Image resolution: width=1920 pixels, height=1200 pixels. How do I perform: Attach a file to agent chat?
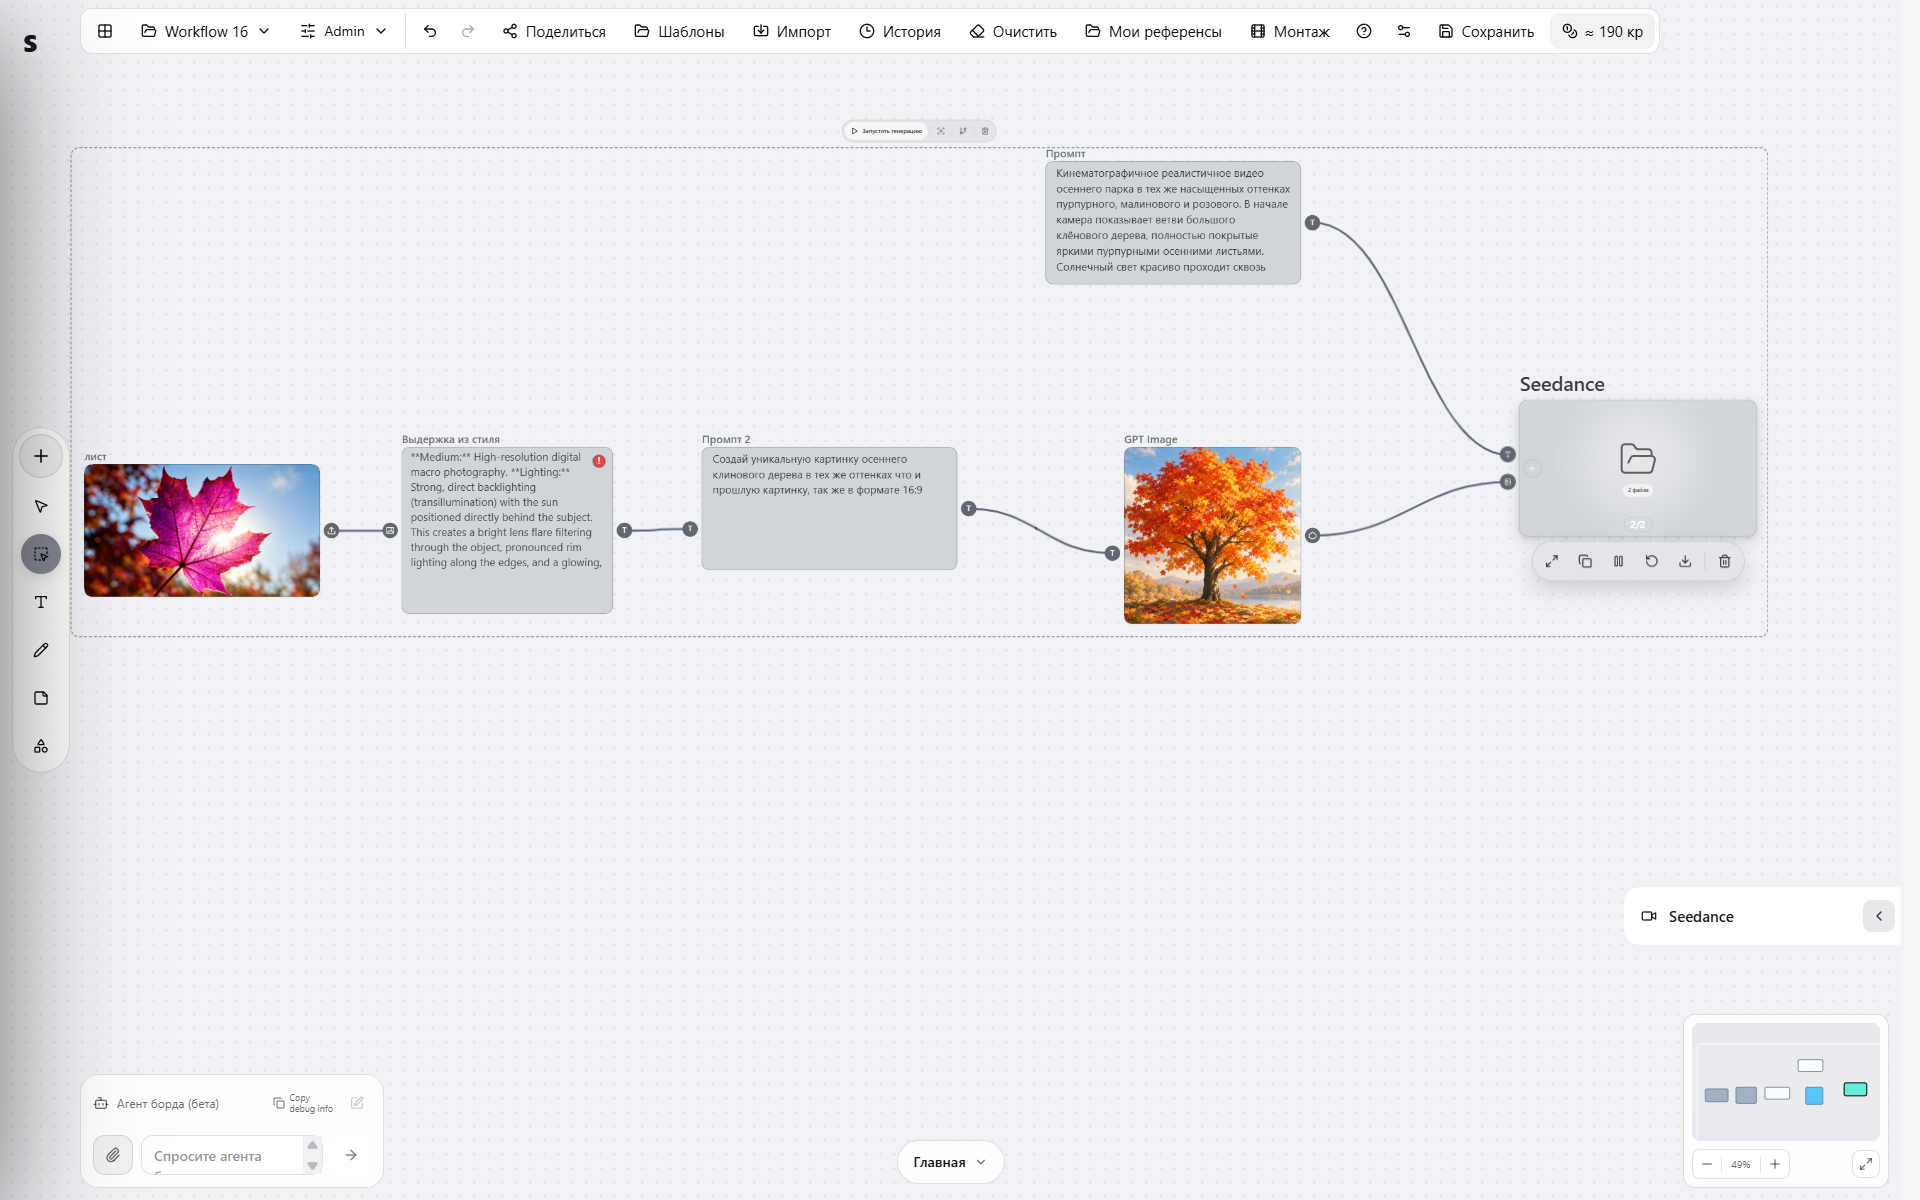click(113, 1155)
